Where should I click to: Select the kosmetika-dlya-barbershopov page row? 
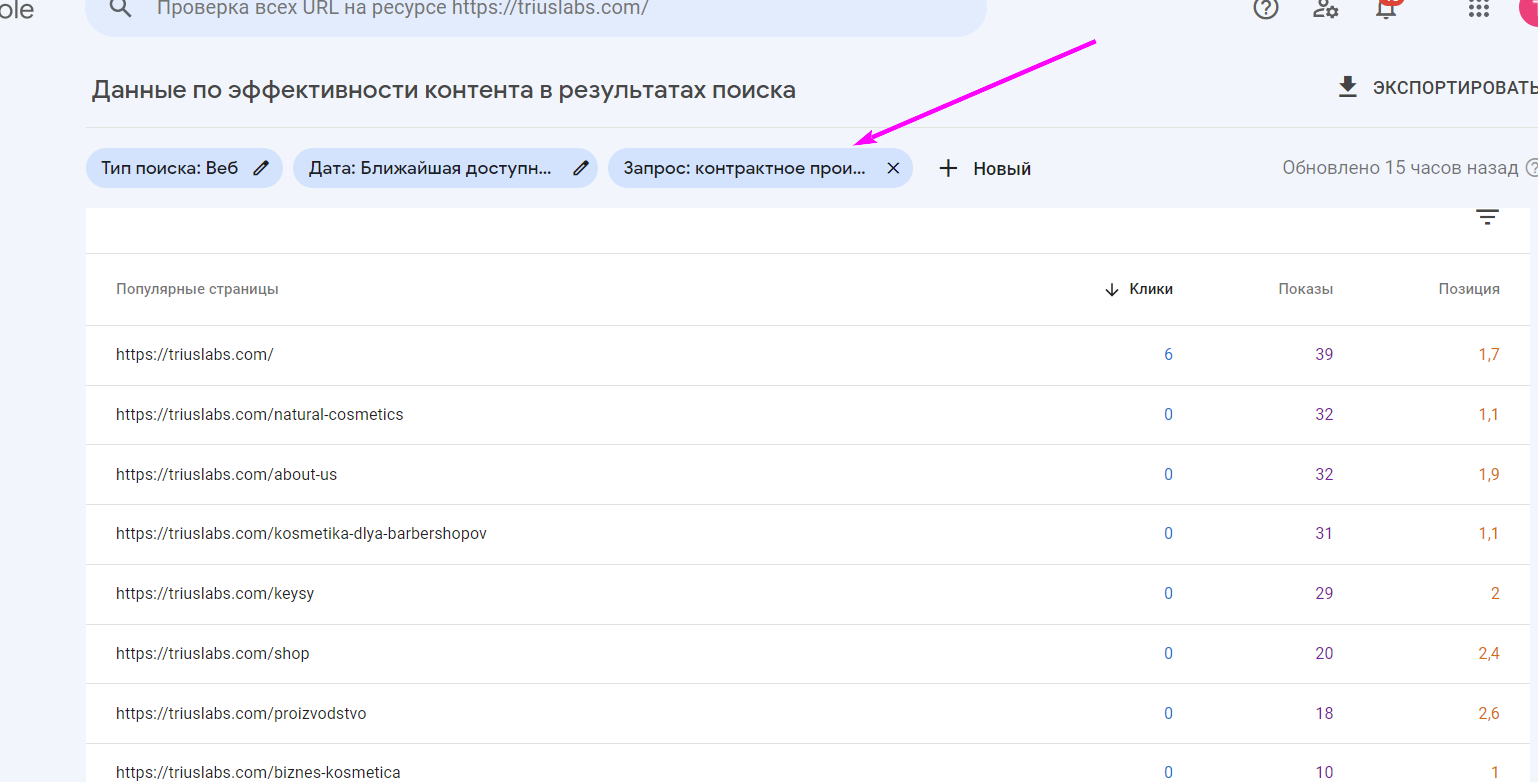(x=808, y=534)
